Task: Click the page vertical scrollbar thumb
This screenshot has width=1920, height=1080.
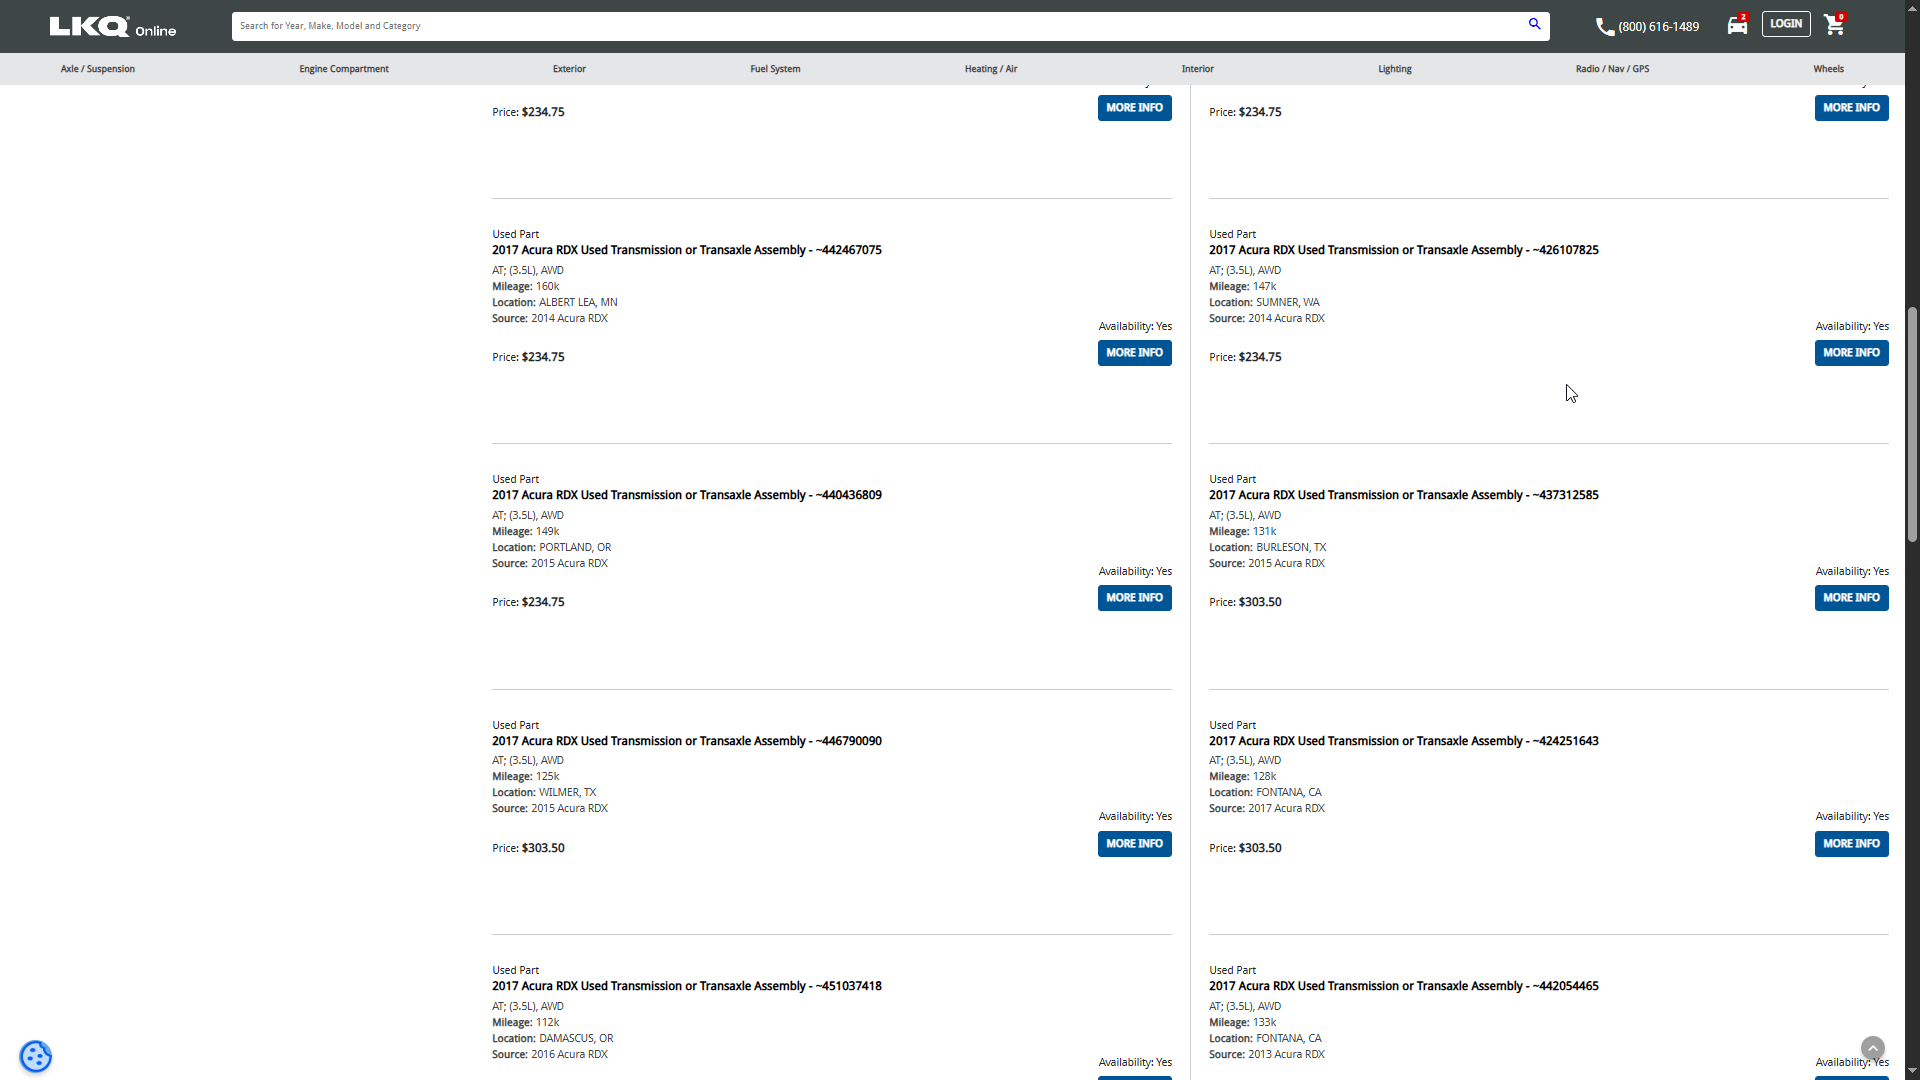Action: click(x=1912, y=425)
